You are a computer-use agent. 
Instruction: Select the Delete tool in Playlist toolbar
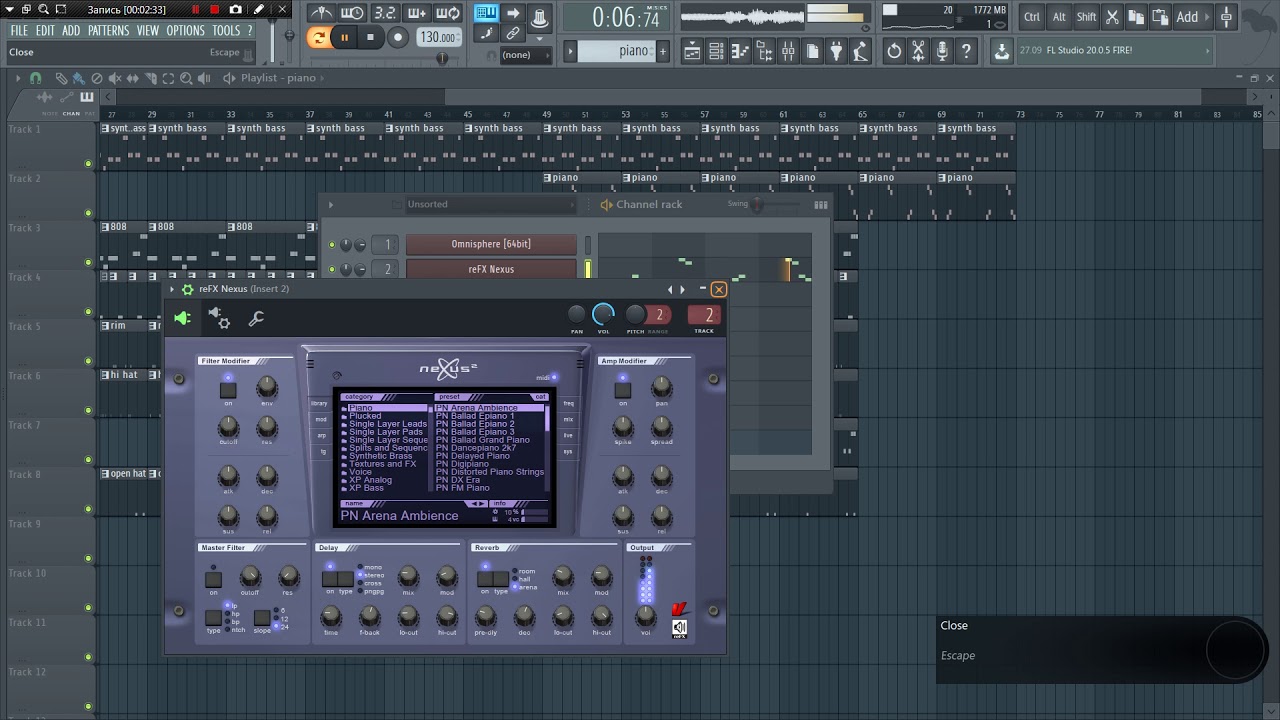coord(97,78)
